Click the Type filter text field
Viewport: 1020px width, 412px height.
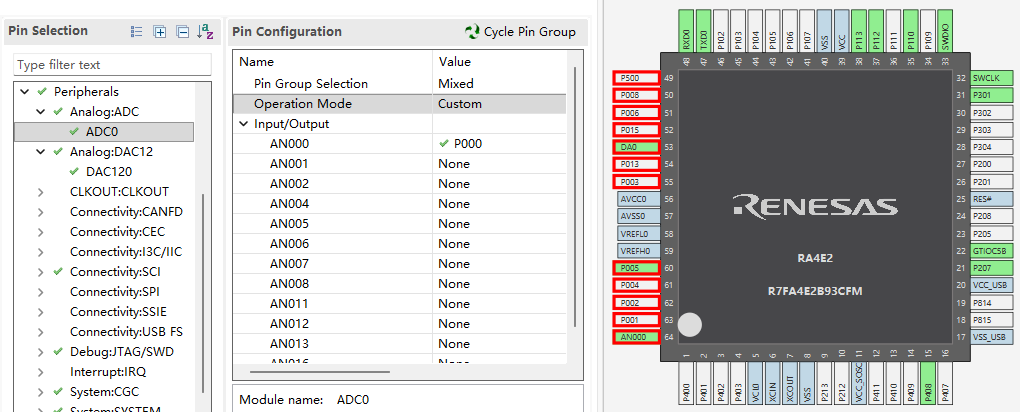tap(112, 65)
